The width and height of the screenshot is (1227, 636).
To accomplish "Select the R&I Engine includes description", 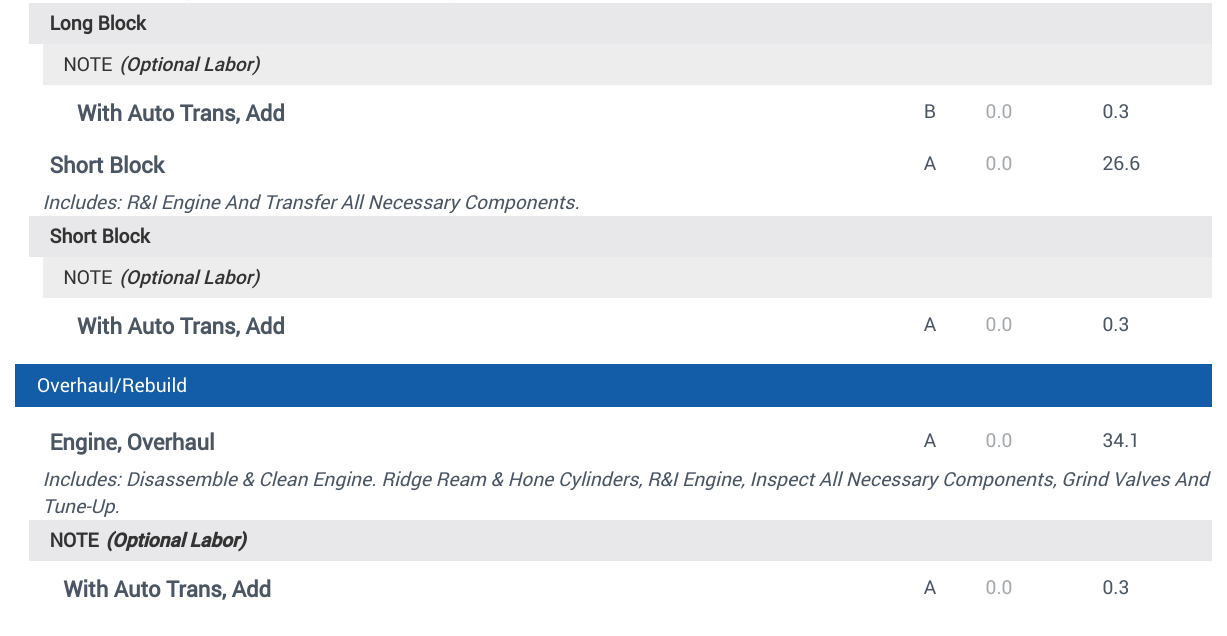I will tap(311, 202).
